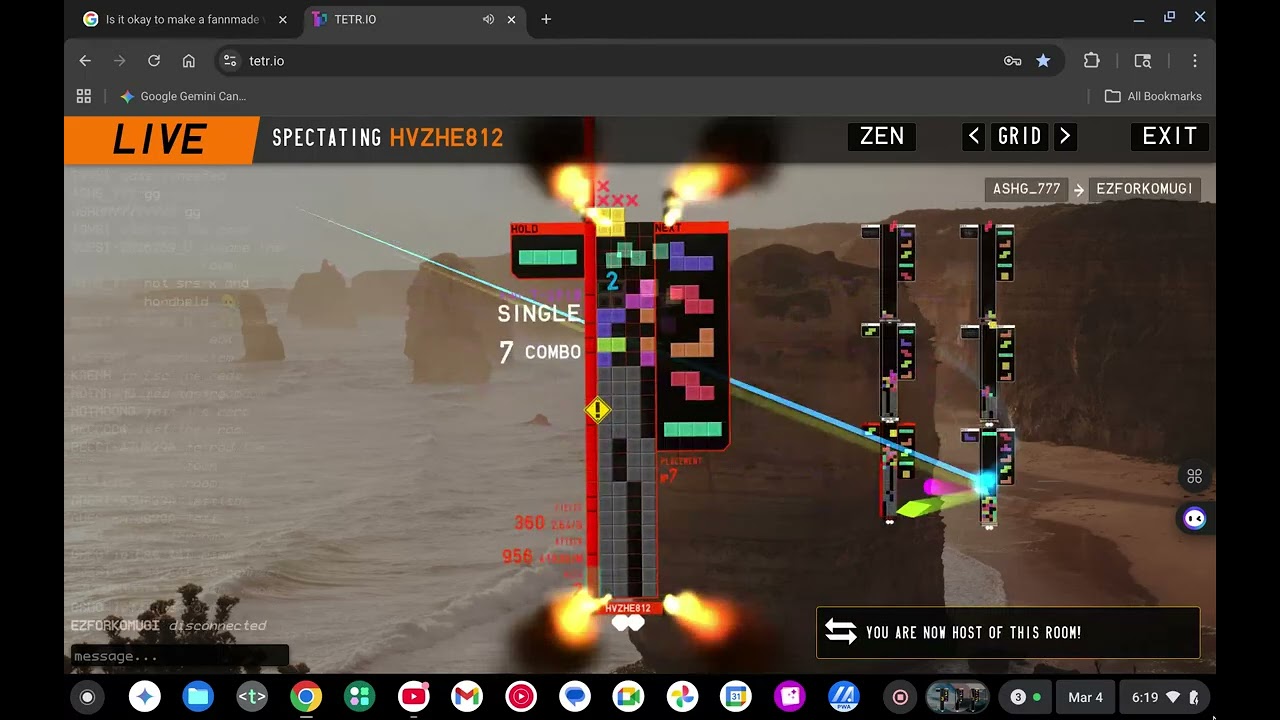Click the host notification banner
This screenshot has width=1280, height=720.
(1008, 632)
